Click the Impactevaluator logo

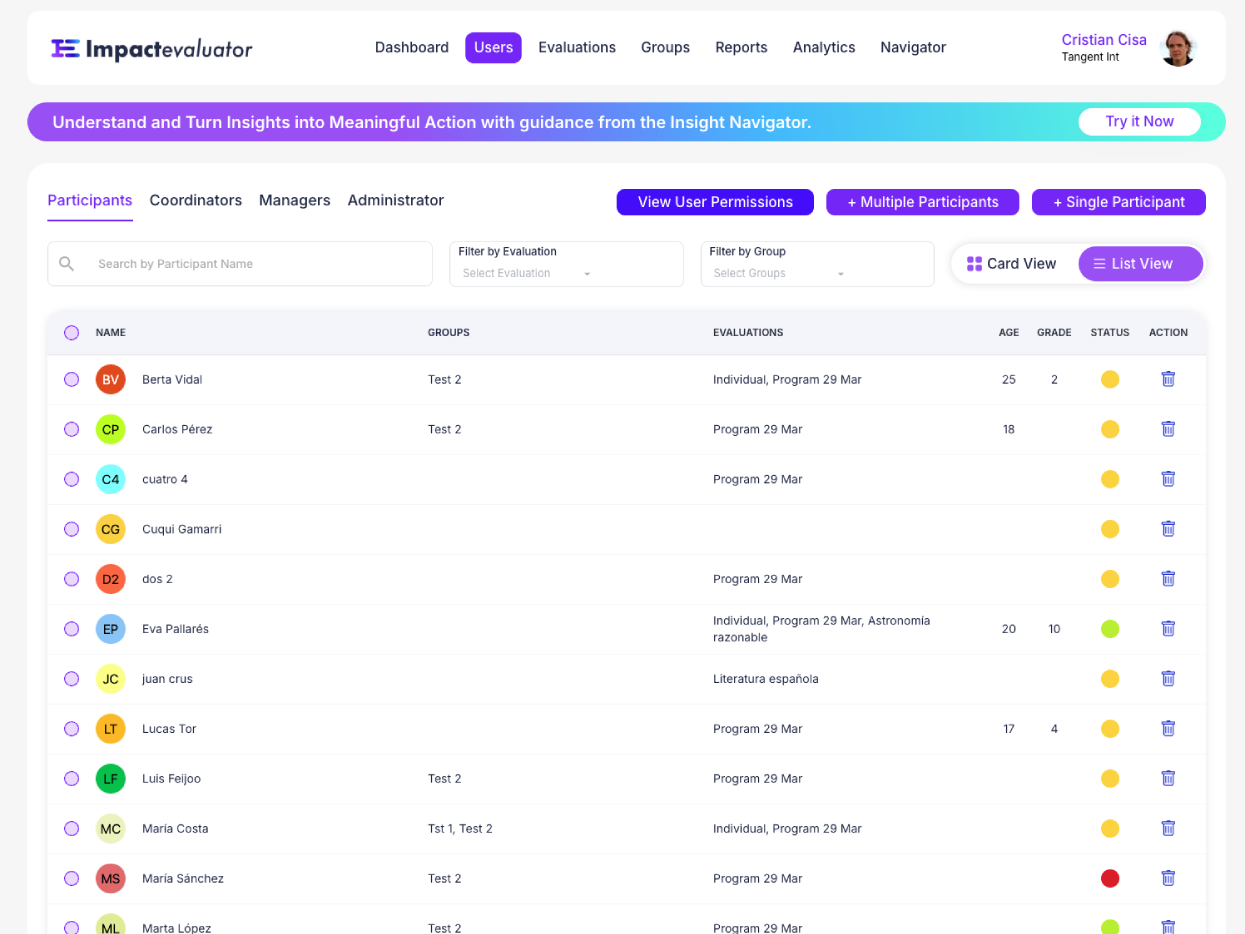(152, 48)
